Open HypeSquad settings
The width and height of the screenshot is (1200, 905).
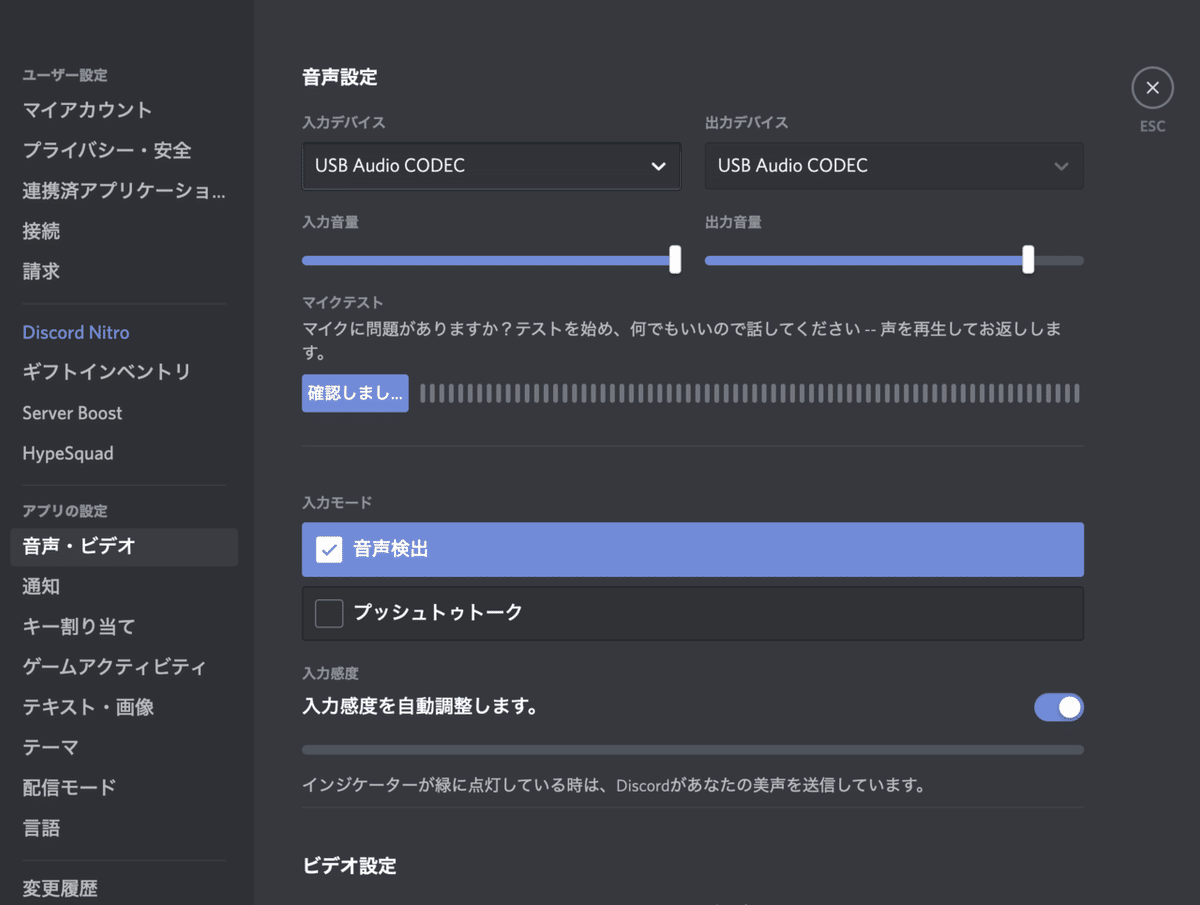pos(67,453)
